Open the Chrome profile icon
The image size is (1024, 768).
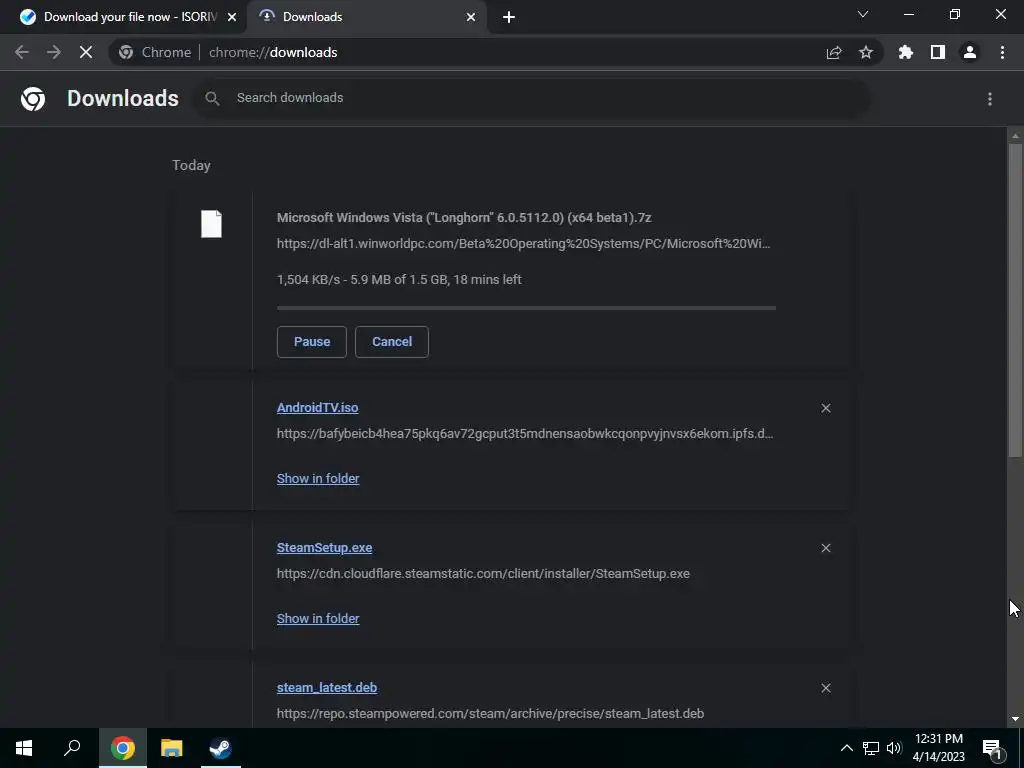[x=970, y=52]
